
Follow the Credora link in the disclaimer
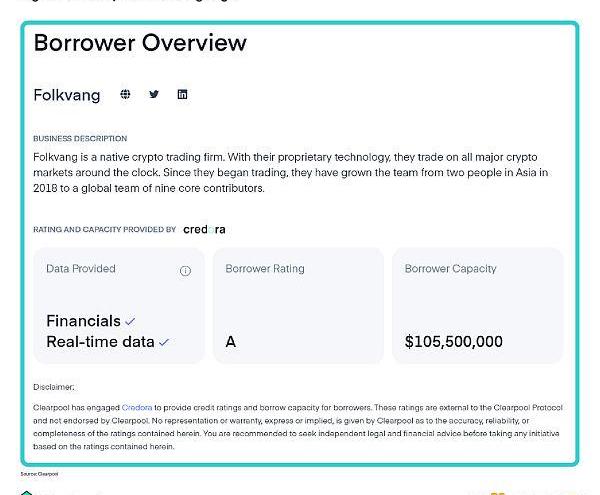(x=137, y=408)
